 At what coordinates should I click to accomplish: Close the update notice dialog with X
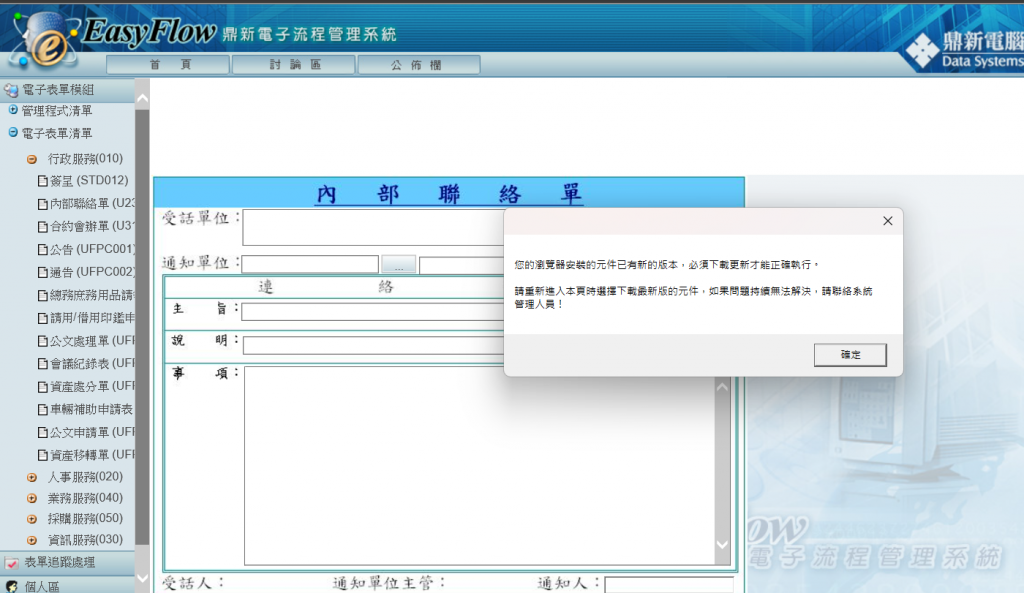(x=888, y=221)
